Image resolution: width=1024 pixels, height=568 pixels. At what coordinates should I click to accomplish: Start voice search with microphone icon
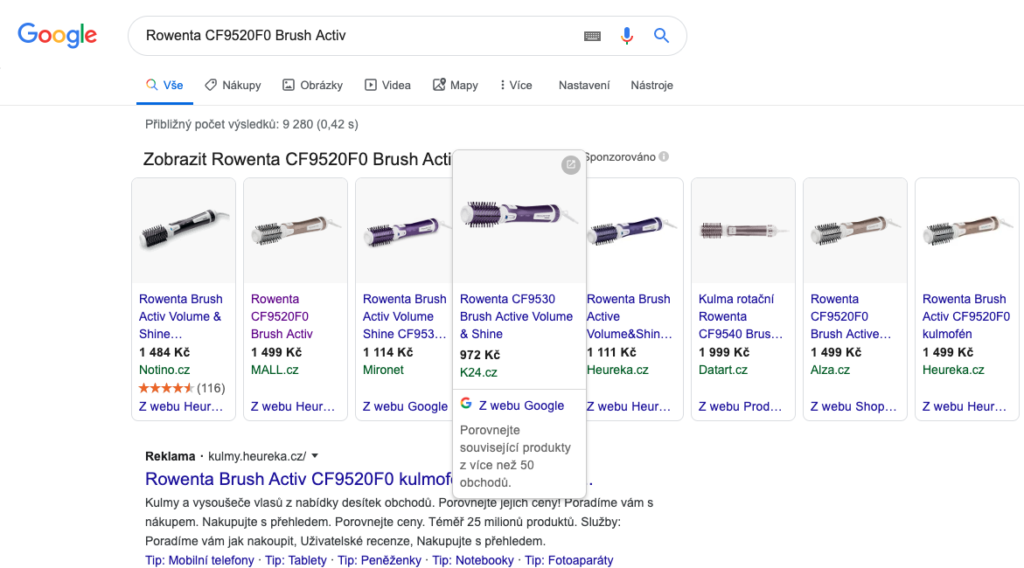pyautogui.click(x=626, y=35)
